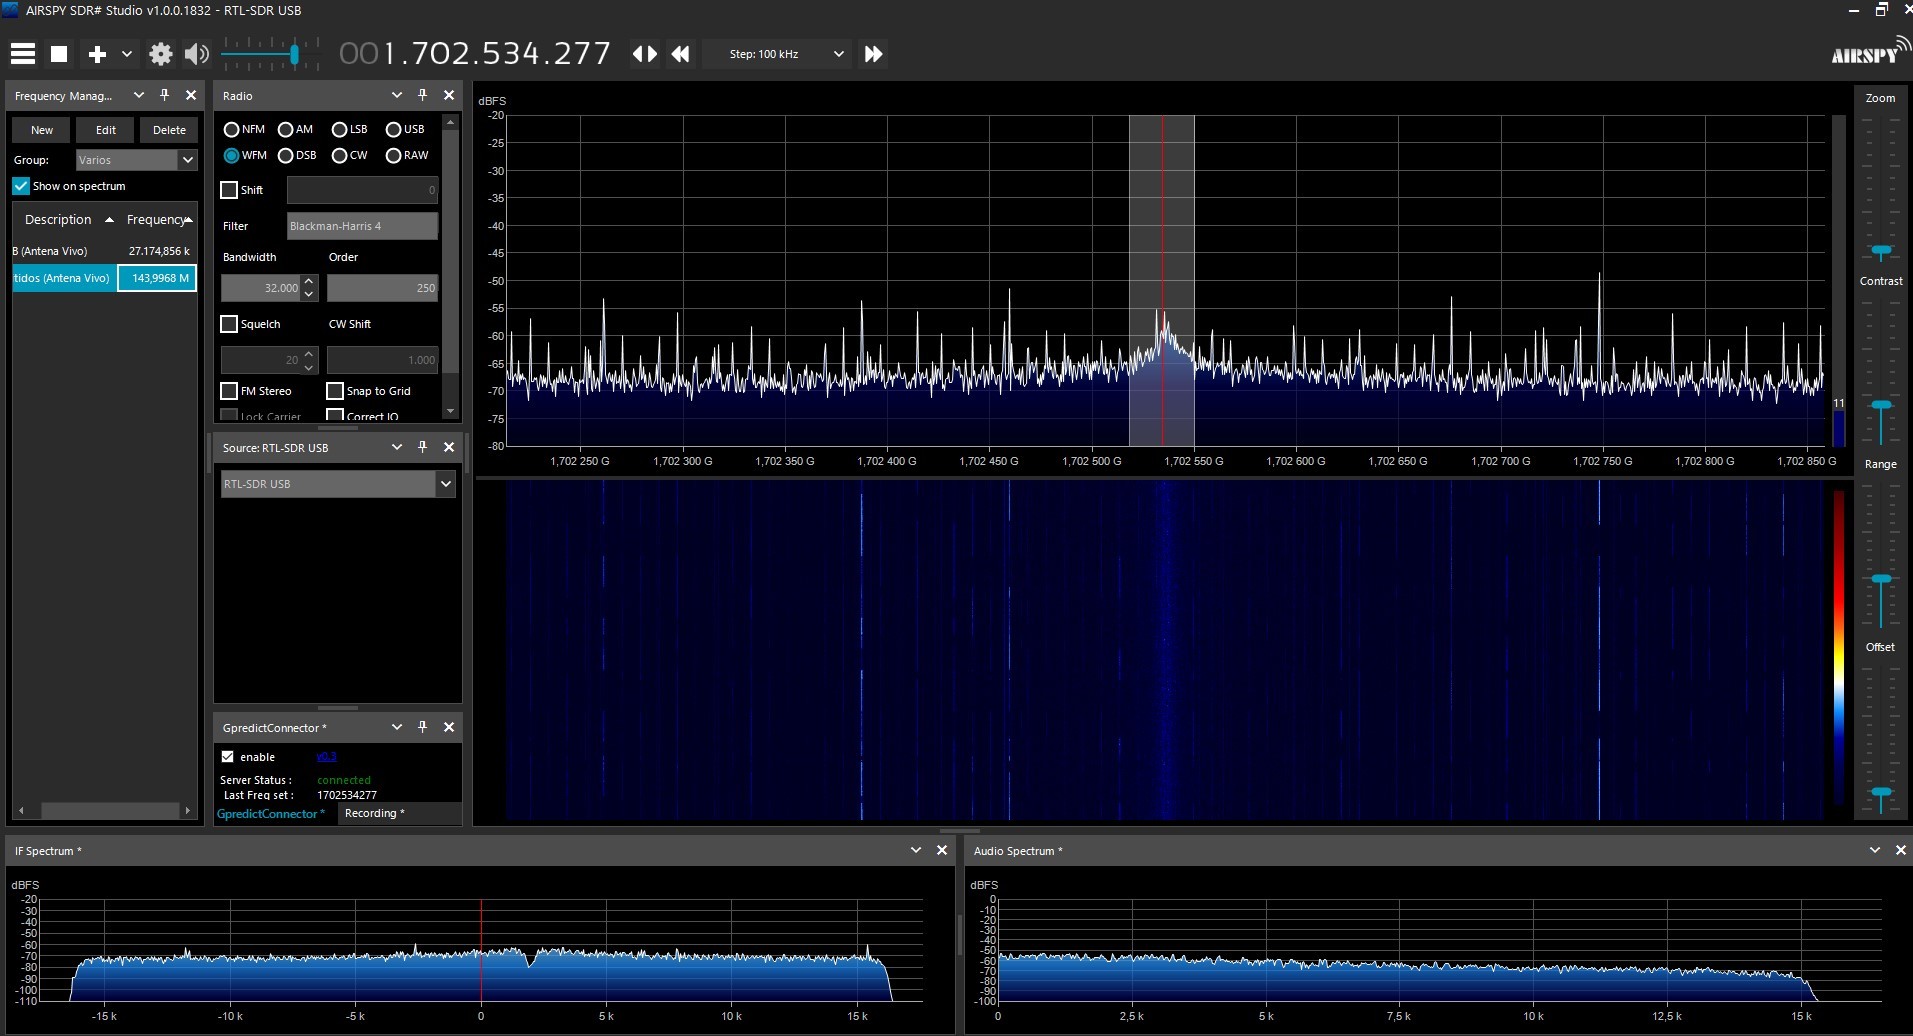
Task: Open the GpredictConnector version link
Action: click(326, 757)
